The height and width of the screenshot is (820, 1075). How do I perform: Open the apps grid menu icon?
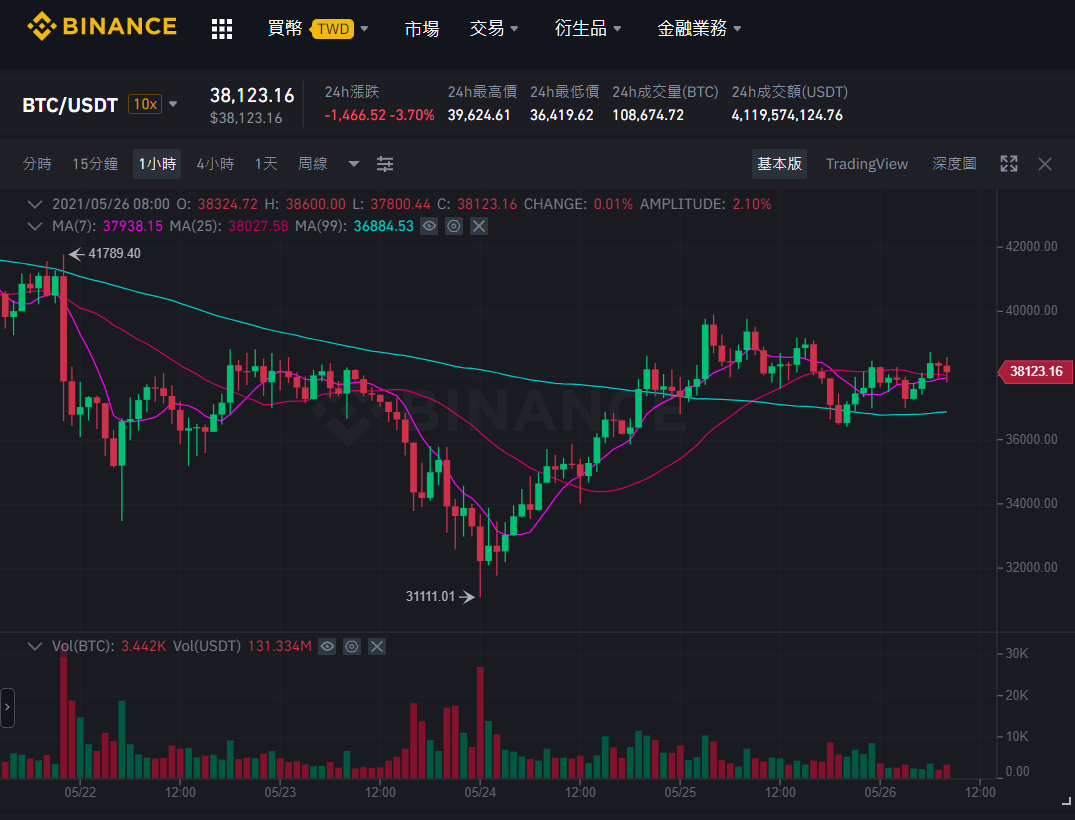(x=221, y=29)
